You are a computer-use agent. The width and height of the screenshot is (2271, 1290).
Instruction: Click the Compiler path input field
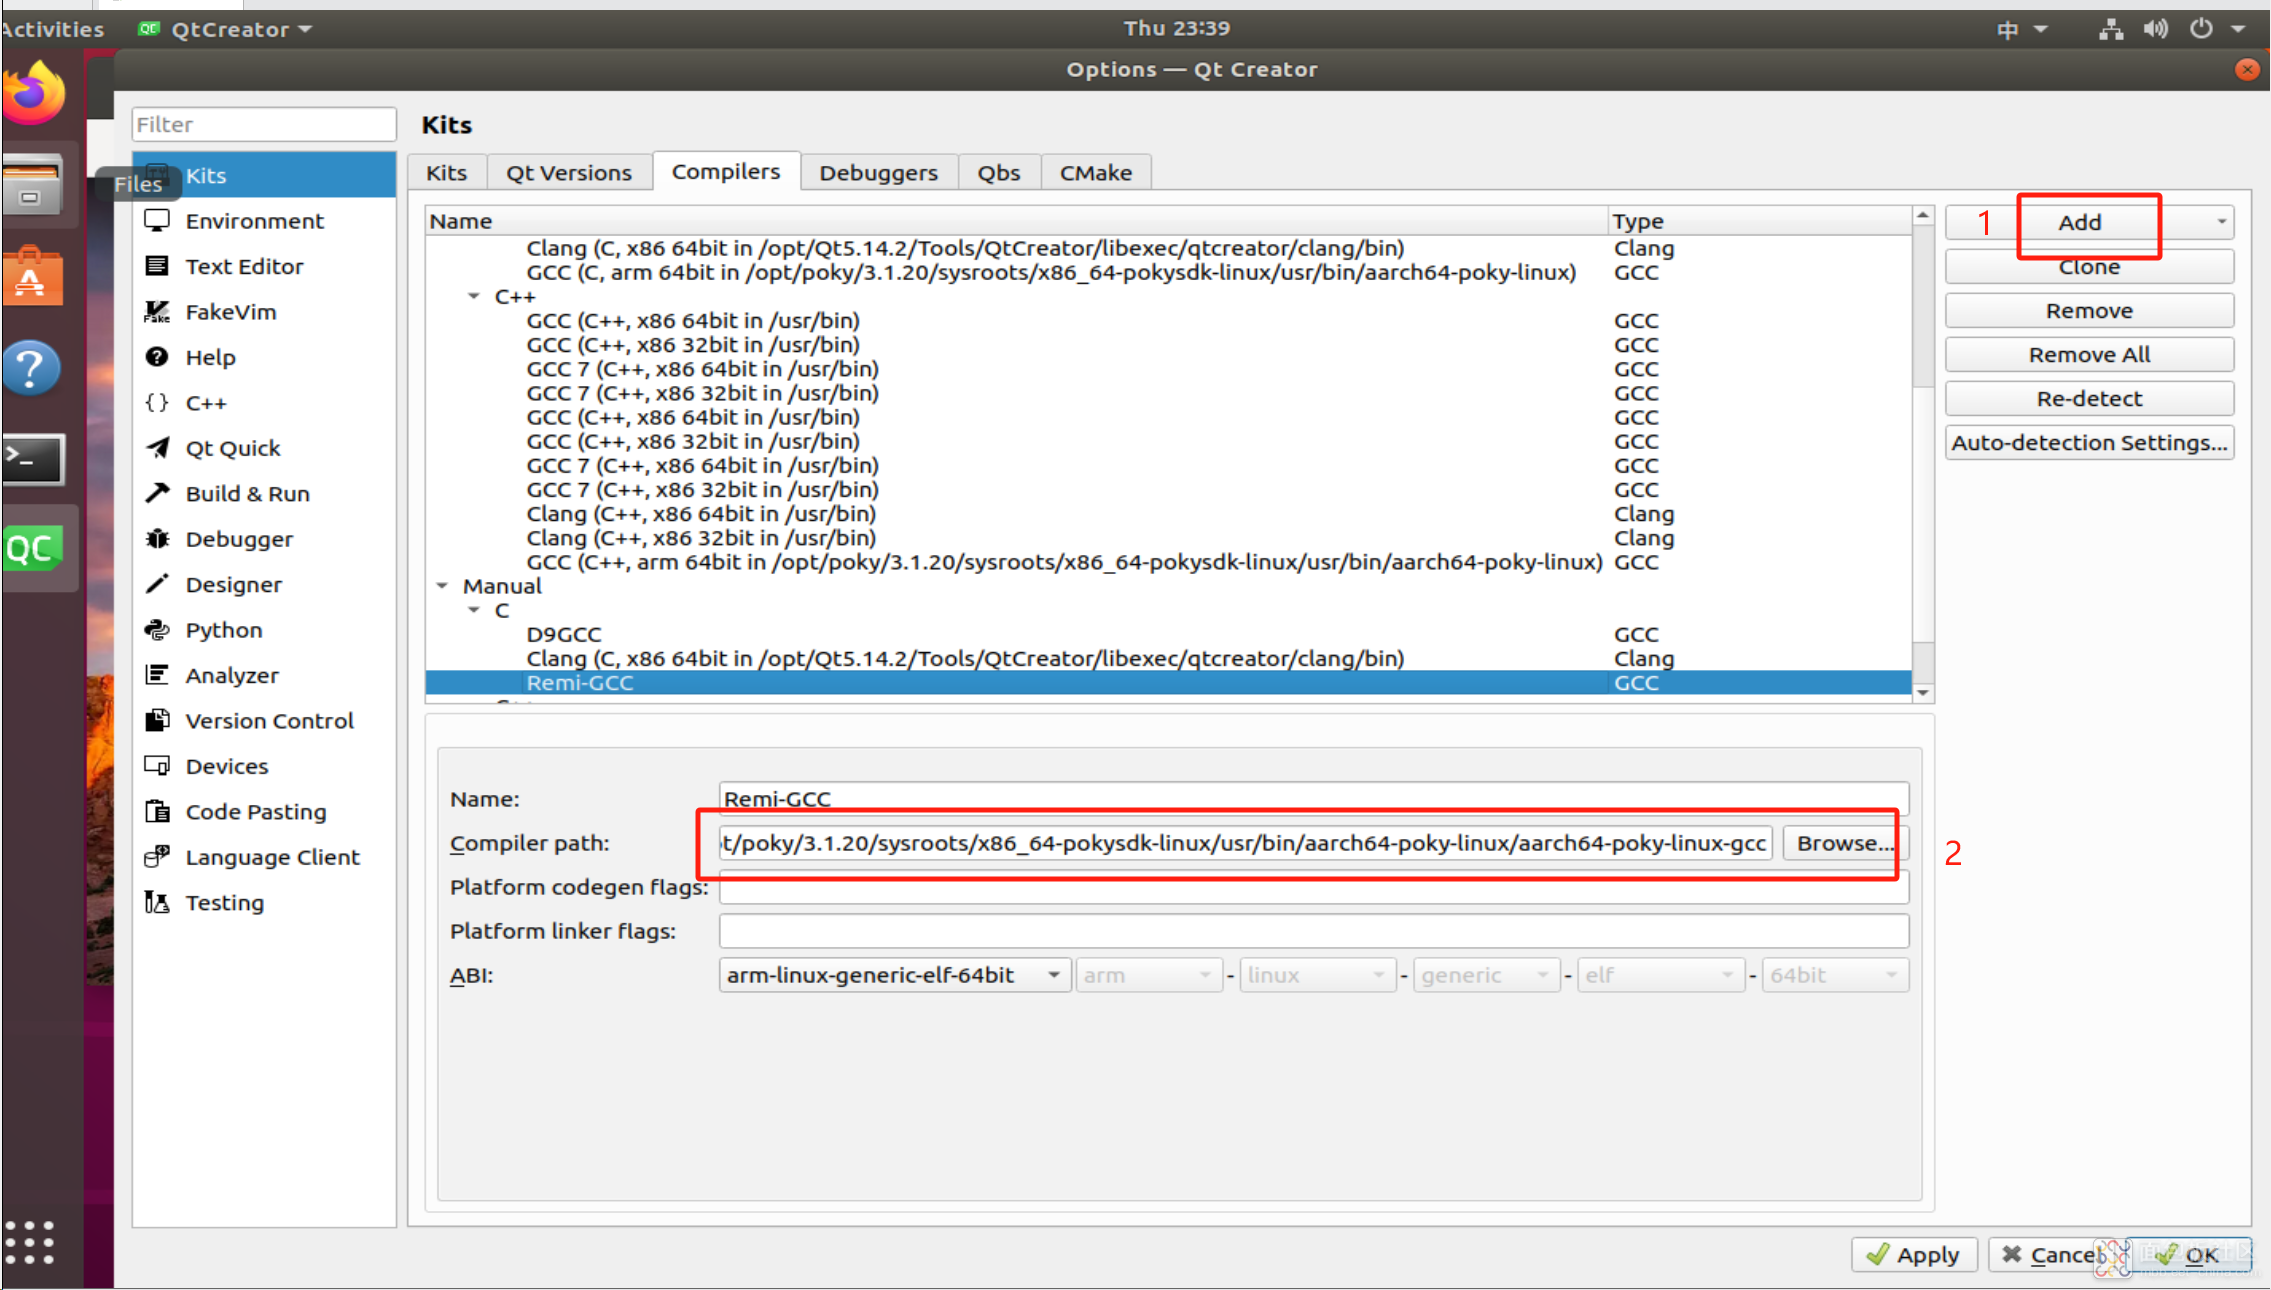pos(1246,843)
